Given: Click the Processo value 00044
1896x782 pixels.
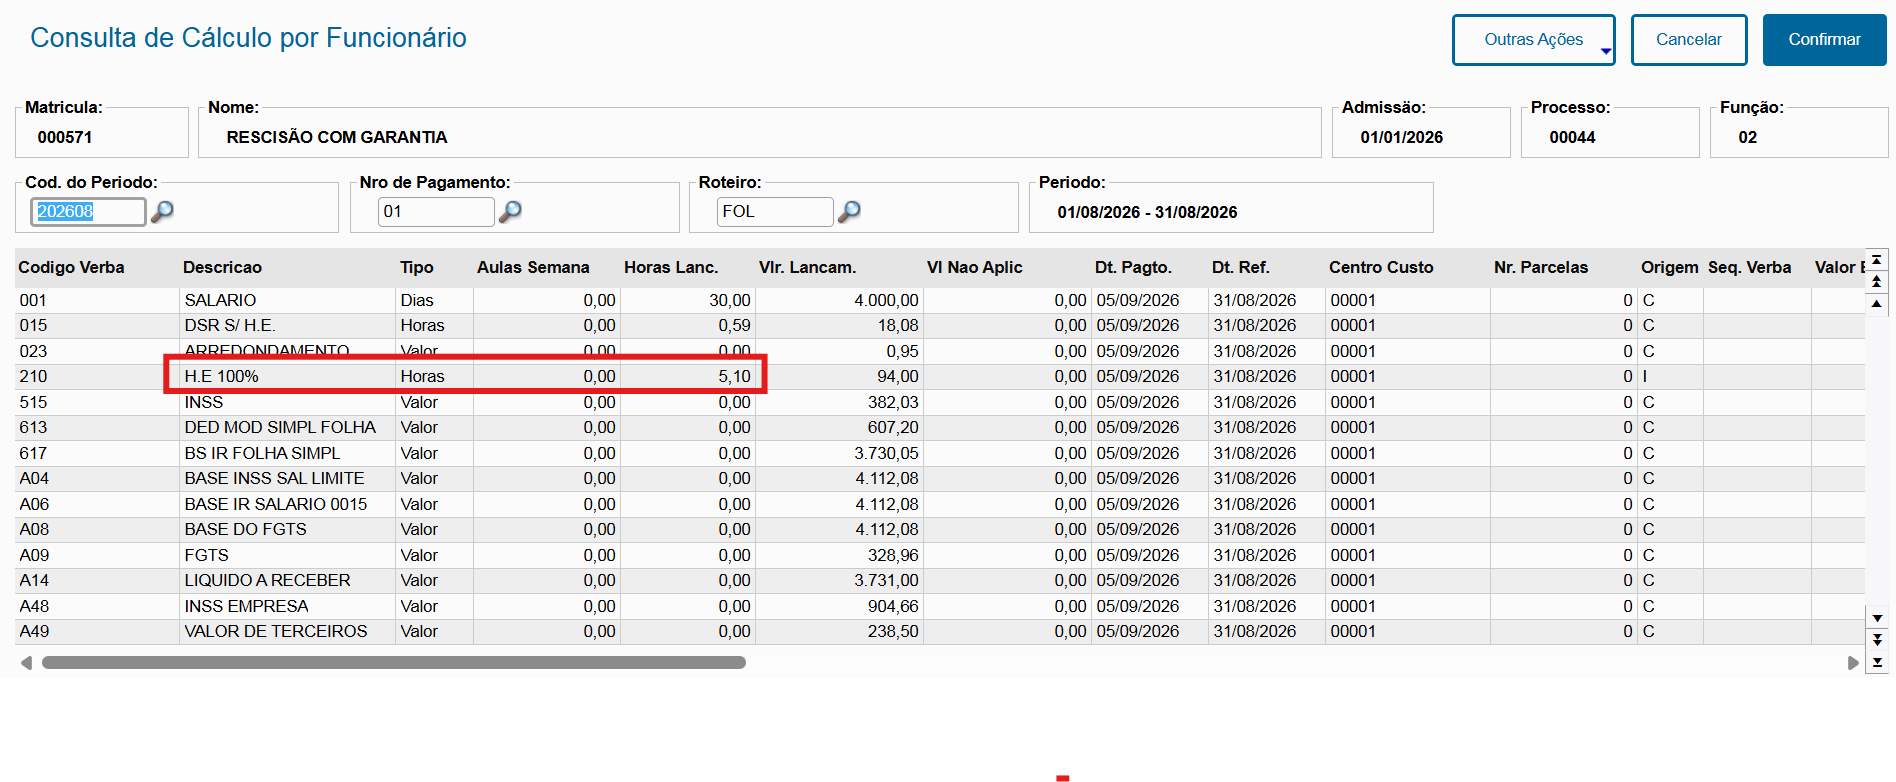Looking at the screenshot, I should tap(1573, 137).
